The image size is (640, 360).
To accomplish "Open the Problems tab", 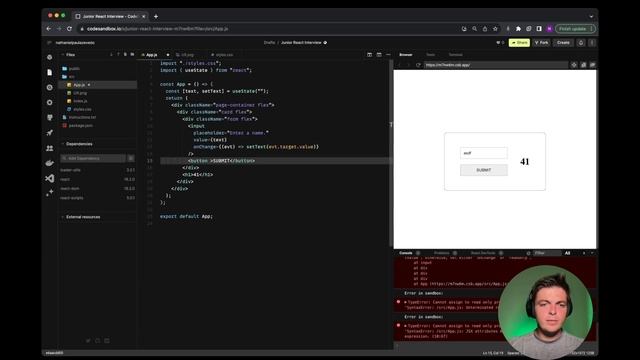I will coord(442,253).
